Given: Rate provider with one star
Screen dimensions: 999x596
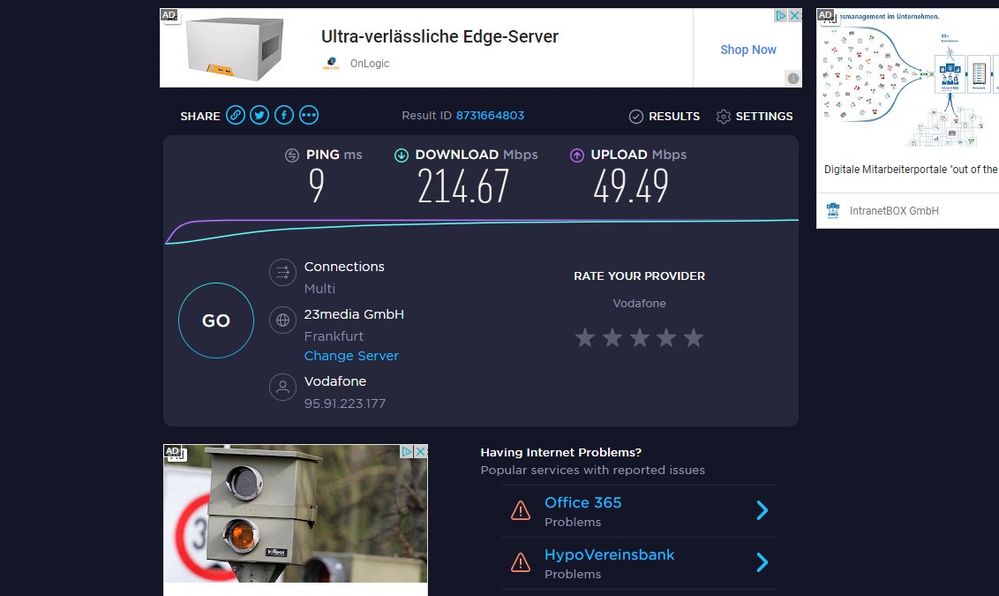Looking at the screenshot, I should (585, 337).
